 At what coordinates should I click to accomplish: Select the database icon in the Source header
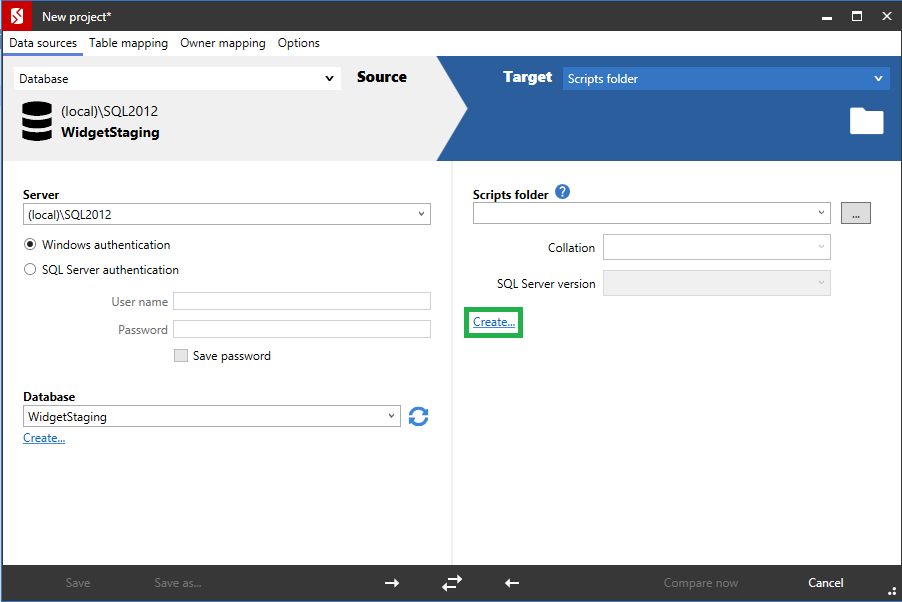36,122
